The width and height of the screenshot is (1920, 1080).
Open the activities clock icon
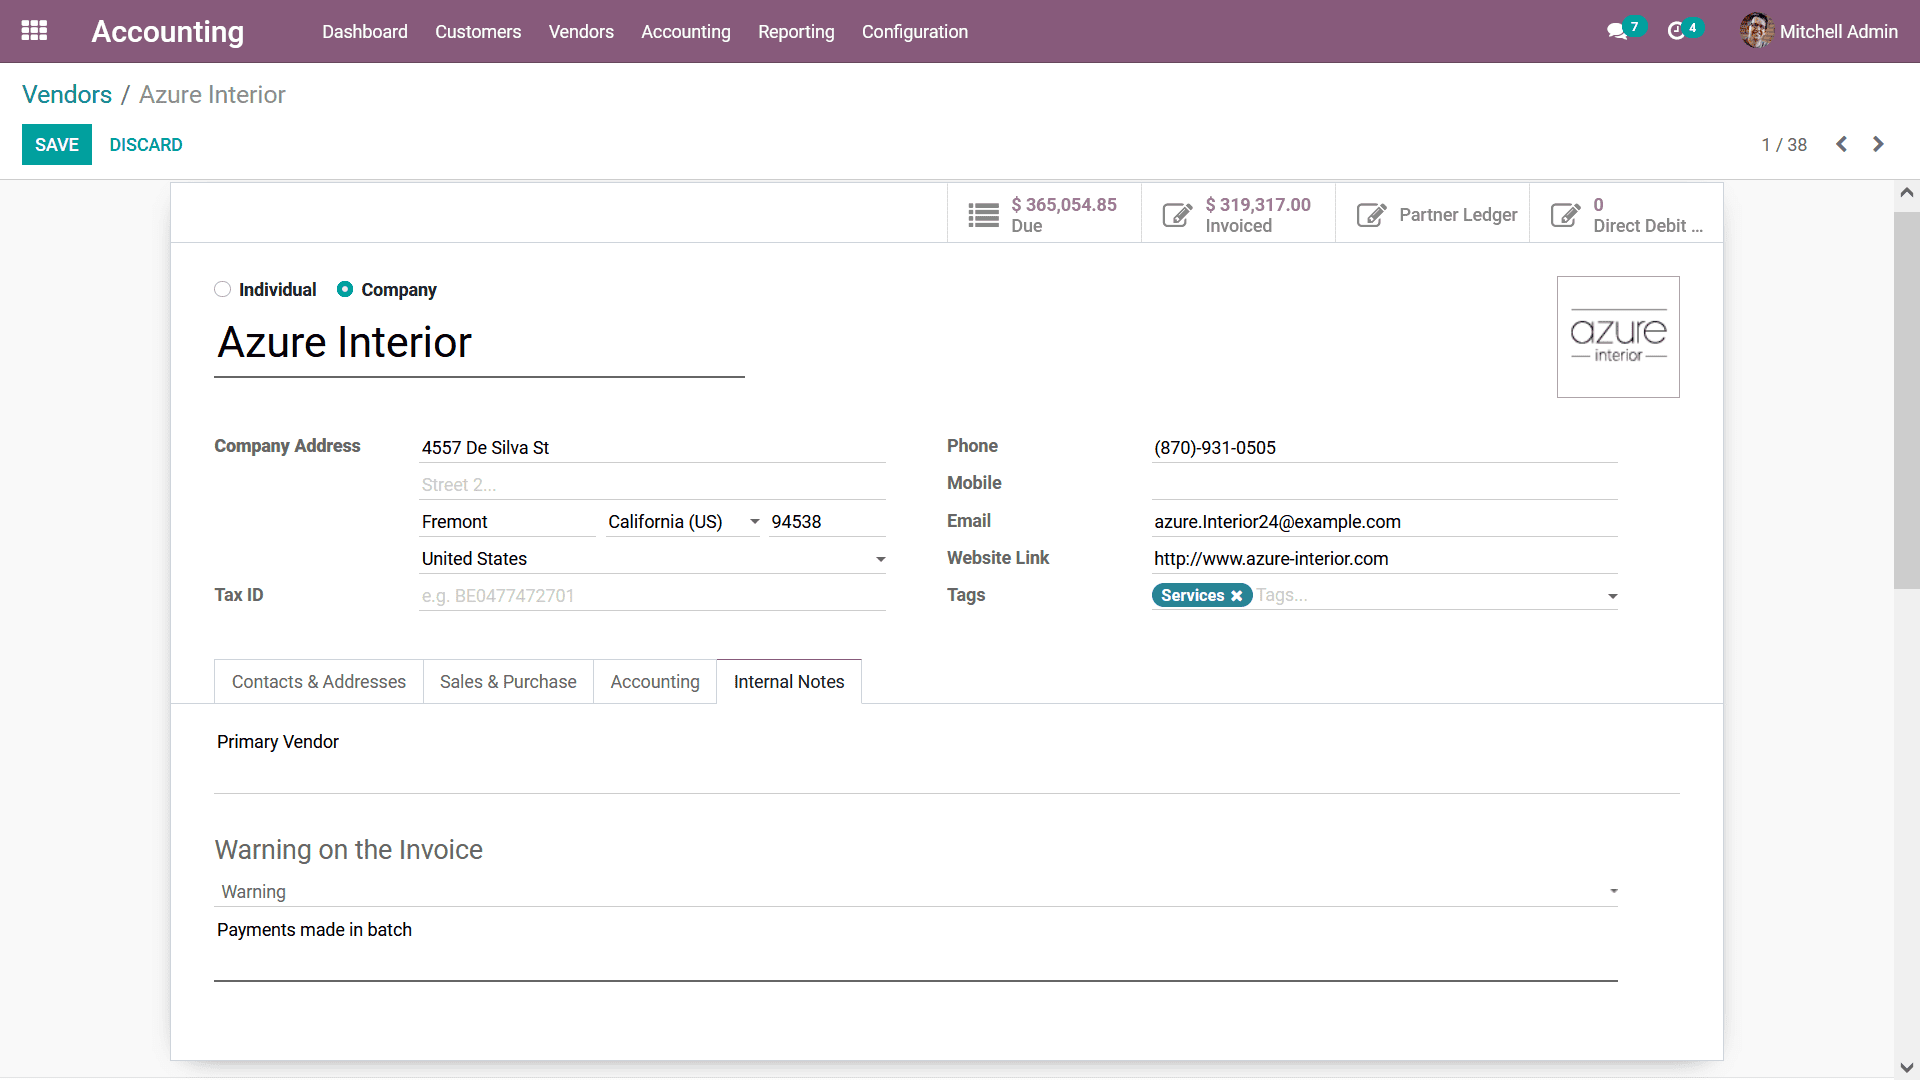point(1676,31)
